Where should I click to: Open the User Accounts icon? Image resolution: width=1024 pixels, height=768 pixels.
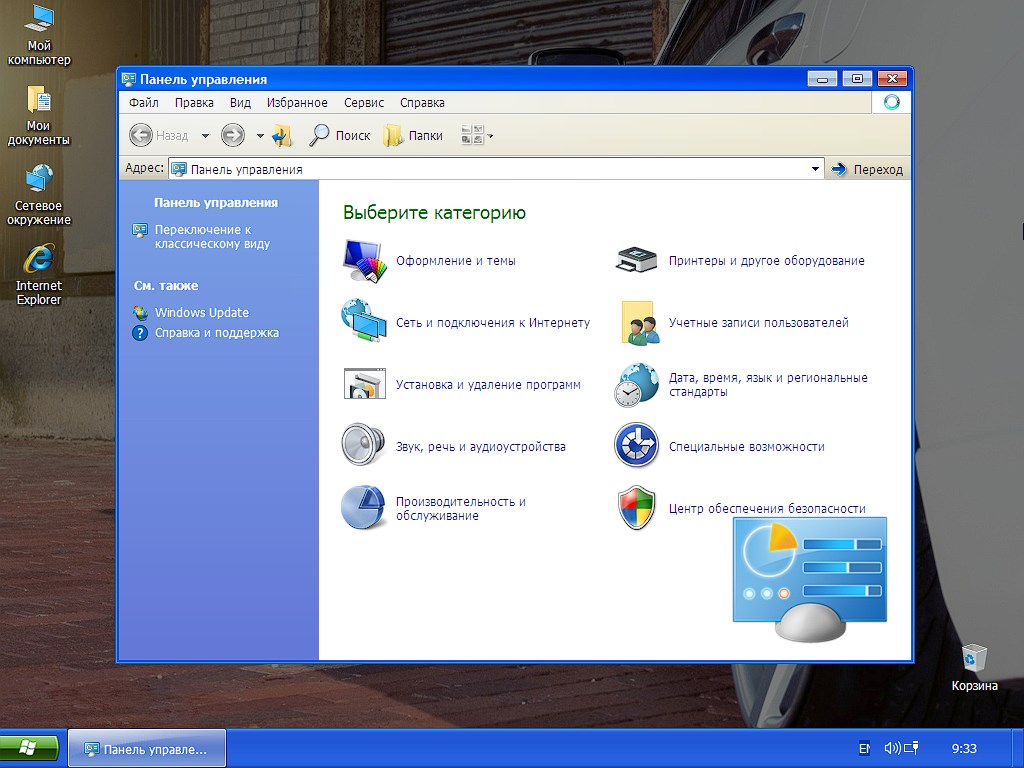(636, 322)
